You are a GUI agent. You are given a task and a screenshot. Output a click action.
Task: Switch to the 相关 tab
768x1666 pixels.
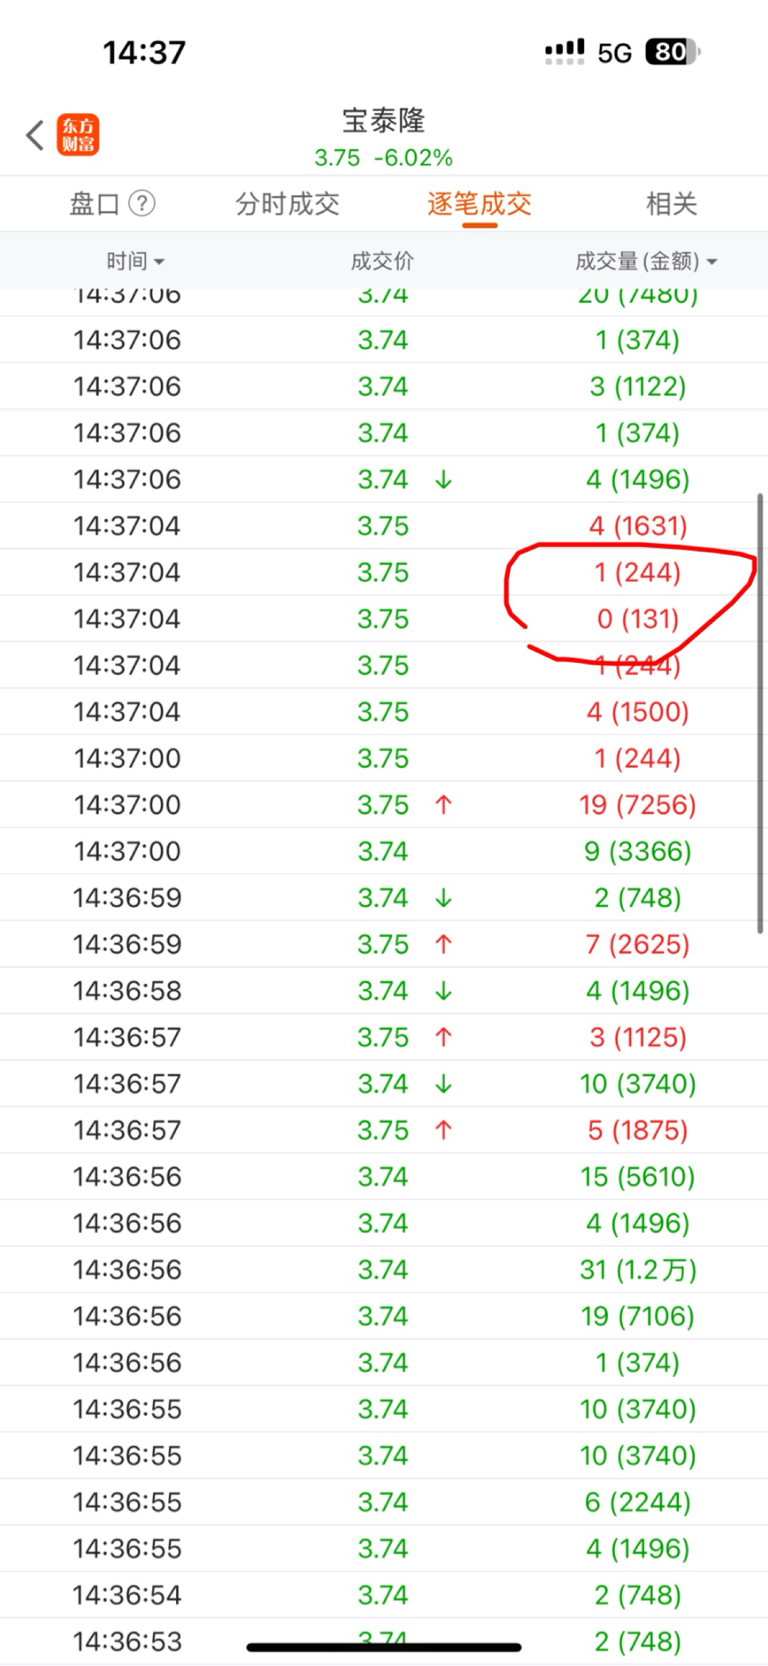(671, 204)
